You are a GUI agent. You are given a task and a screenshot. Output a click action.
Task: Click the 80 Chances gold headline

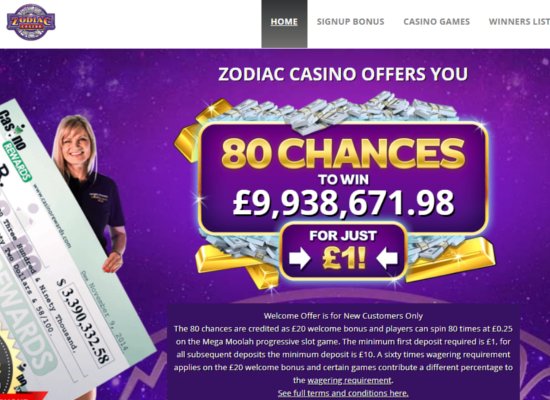pyautogui.click(x=343, y=153)
